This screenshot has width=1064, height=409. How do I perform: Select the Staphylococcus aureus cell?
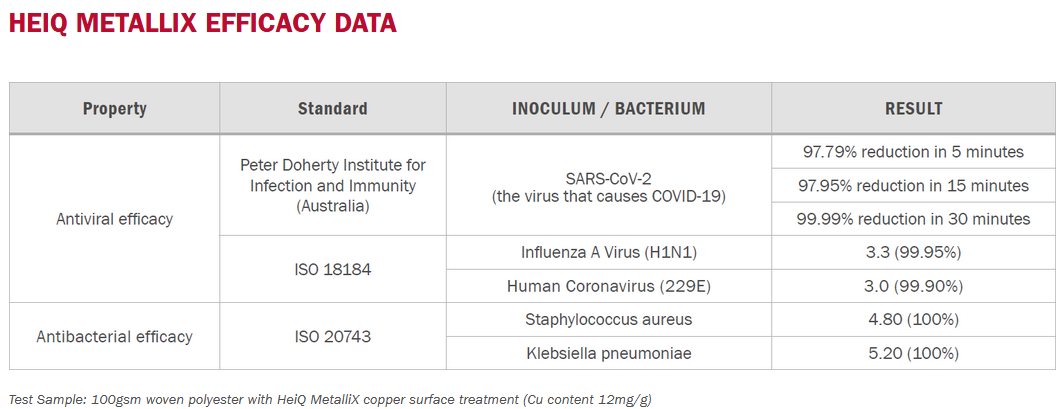(608, 319)
